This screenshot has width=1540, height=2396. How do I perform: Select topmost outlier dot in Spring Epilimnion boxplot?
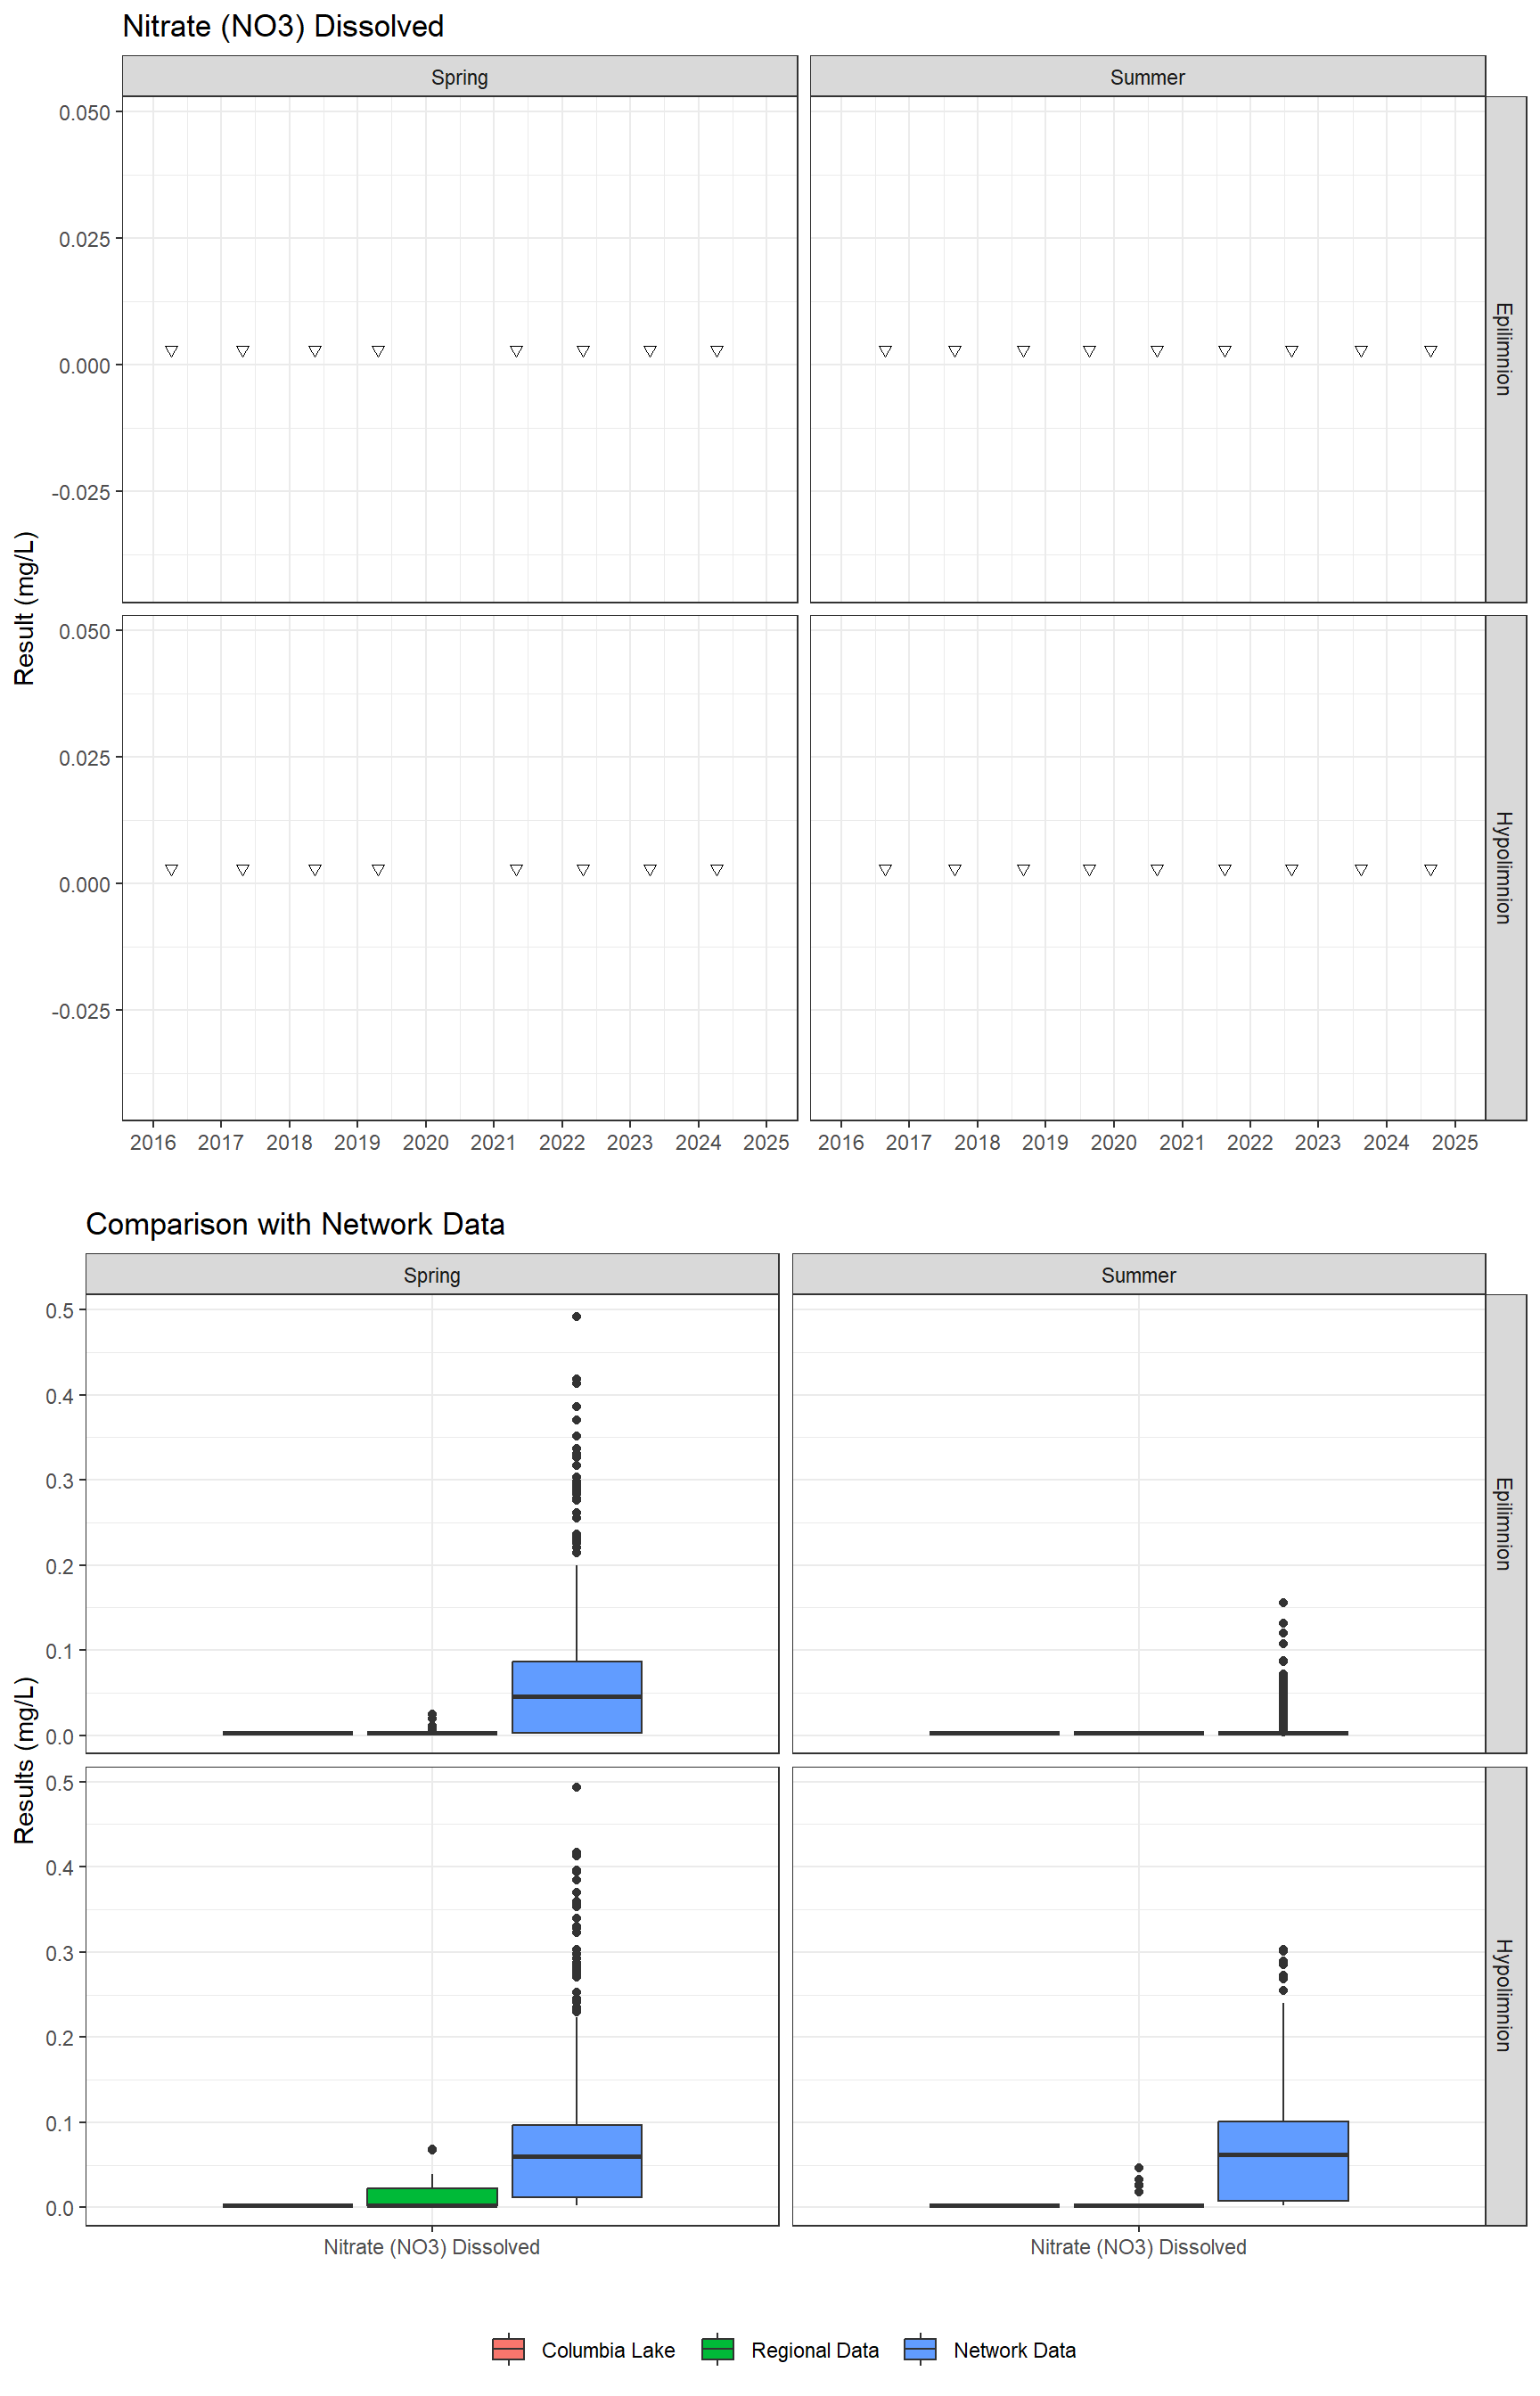pos(576,1316)
